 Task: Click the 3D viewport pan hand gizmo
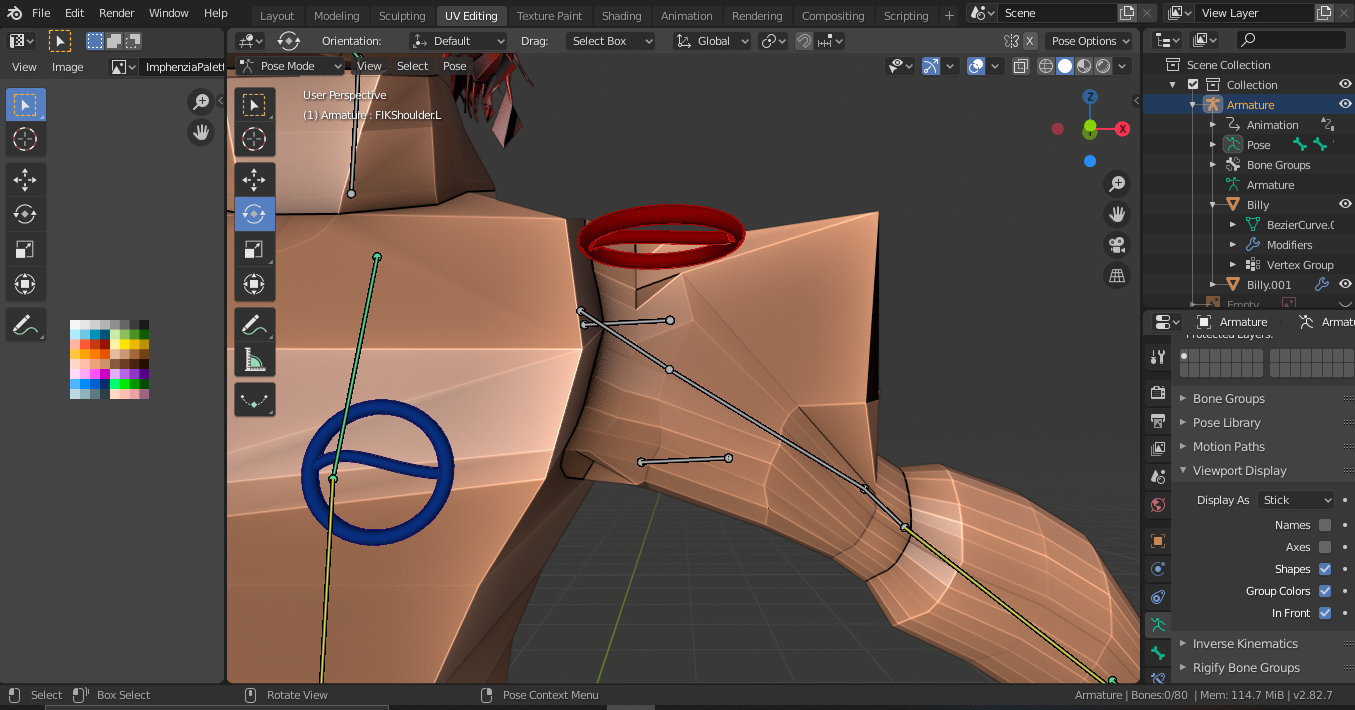coord(1117,214)
